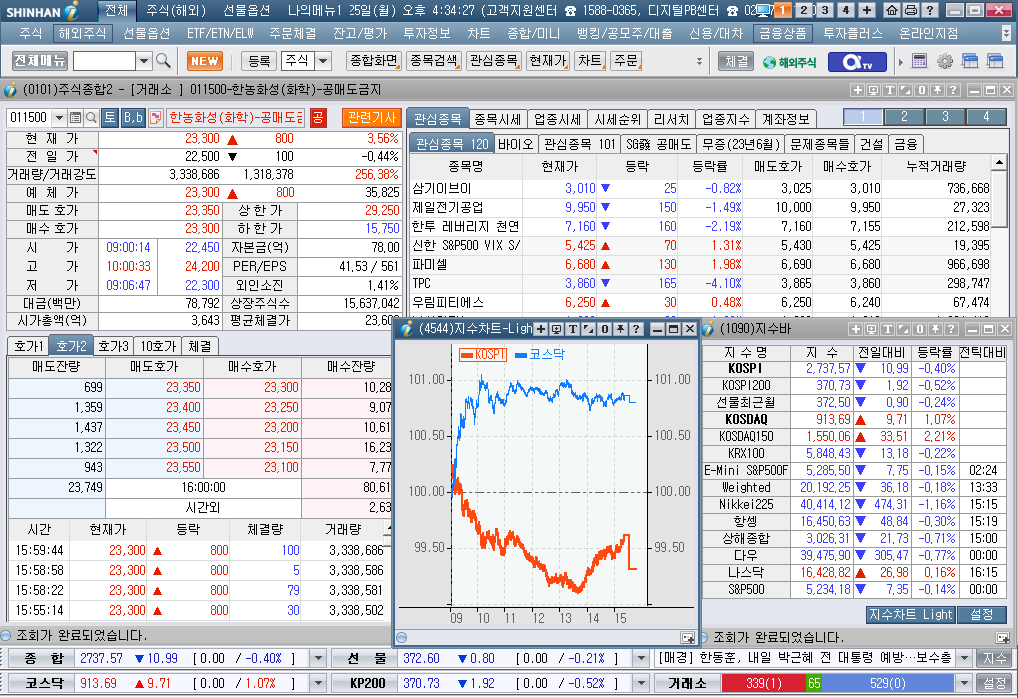This screenshot has height=698, width=1018.
Task: Launch the alpha TV broadcast button
Action: (857, 62)
